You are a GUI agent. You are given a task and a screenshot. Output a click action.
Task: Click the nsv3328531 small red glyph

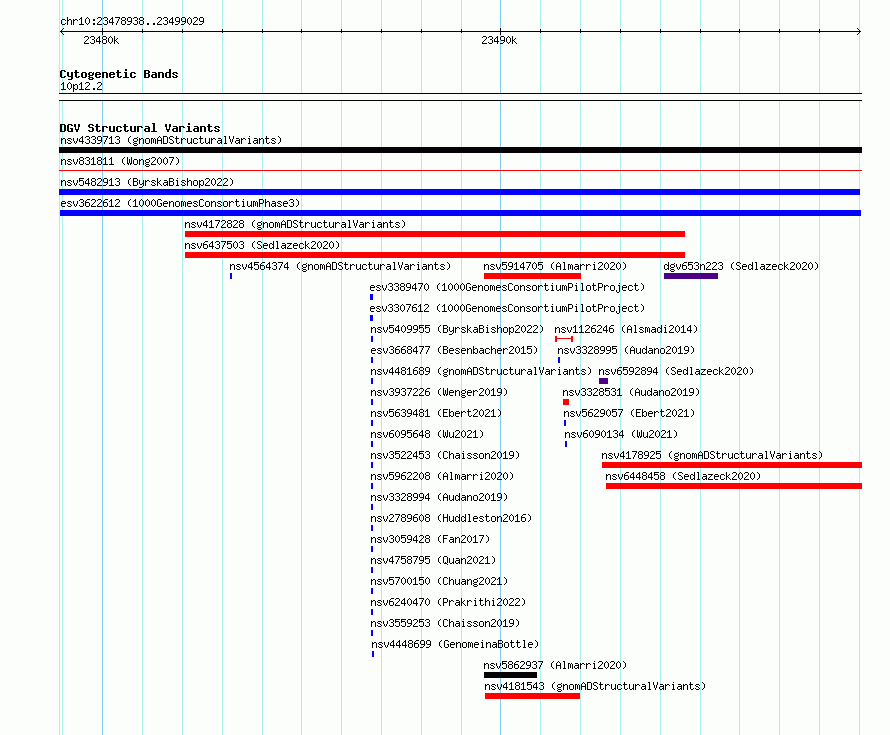[566, 402]
